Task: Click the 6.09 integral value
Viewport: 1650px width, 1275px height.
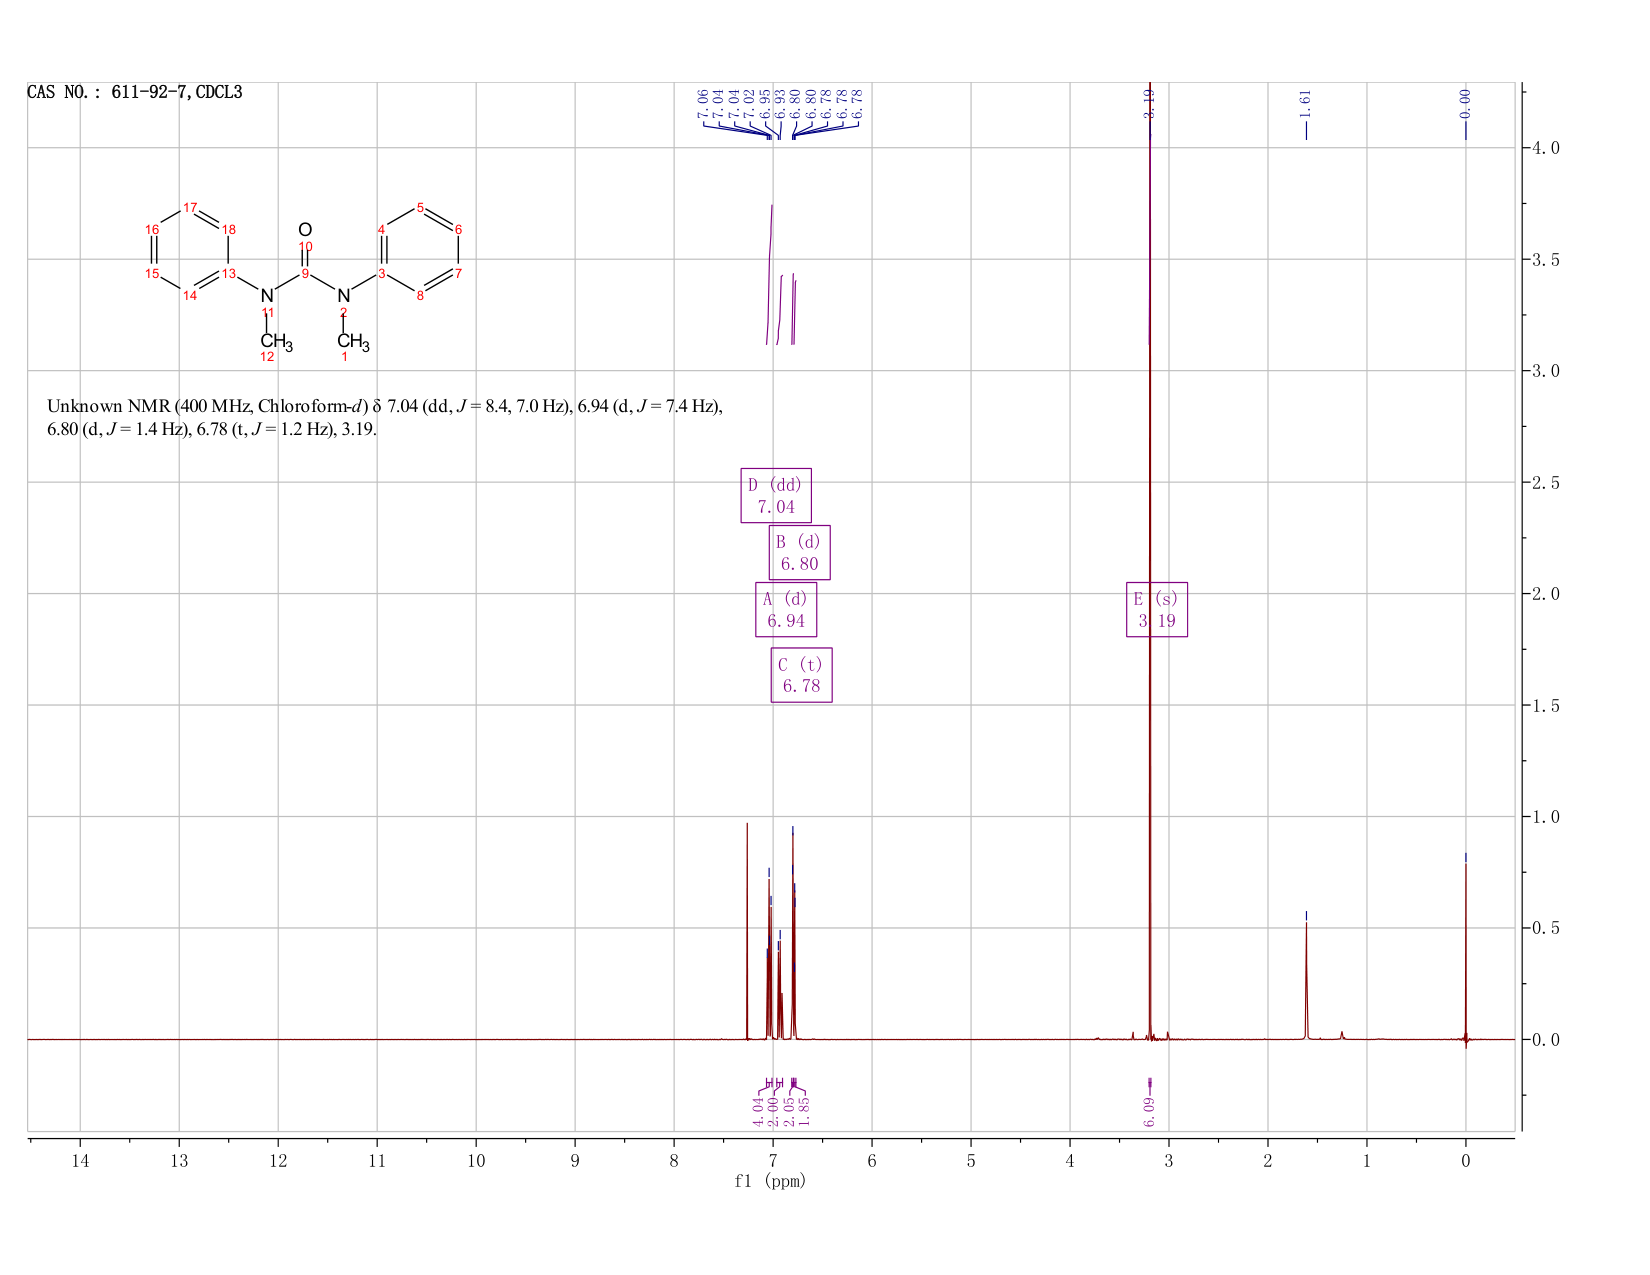Action: [1149, 1111]
